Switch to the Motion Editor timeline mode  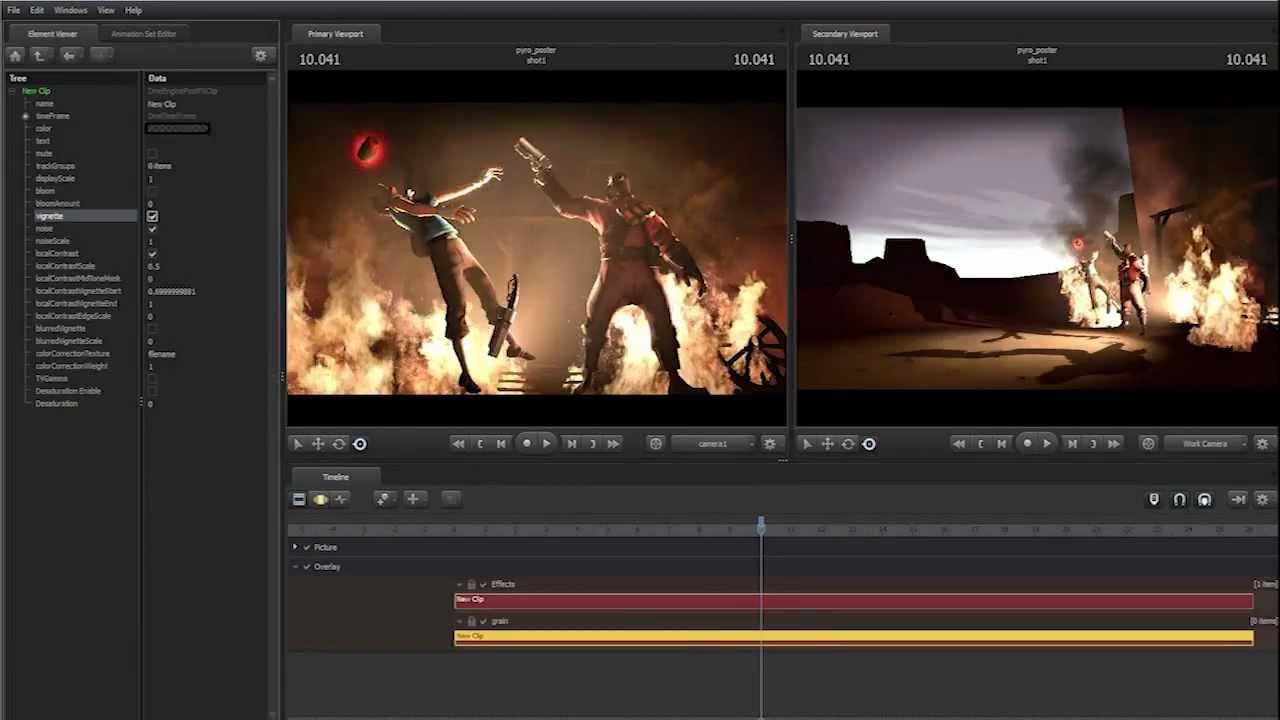[320, 499]
